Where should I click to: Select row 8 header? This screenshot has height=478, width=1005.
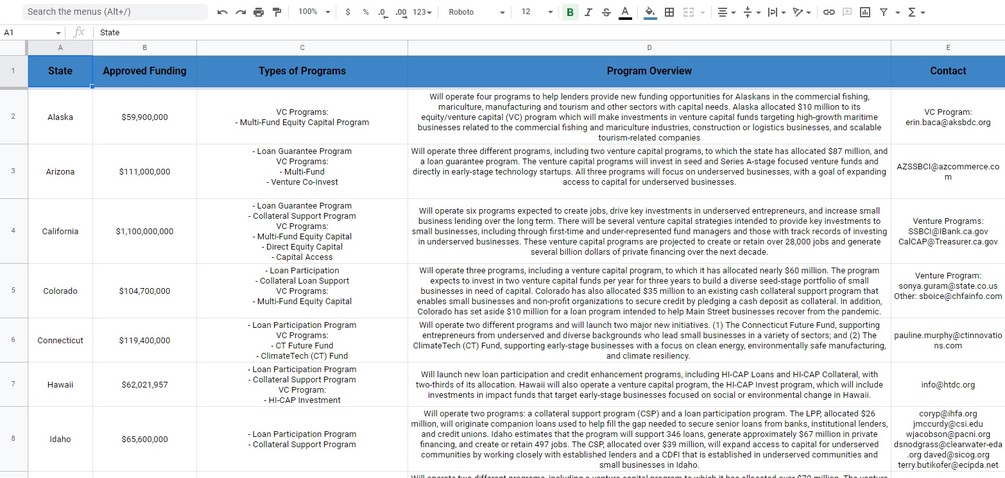click(13, 439)
